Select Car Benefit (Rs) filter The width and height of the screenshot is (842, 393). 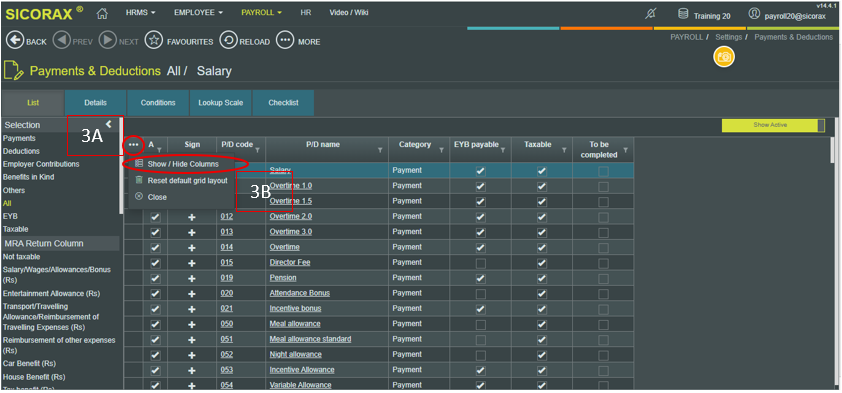coord(29,363)
